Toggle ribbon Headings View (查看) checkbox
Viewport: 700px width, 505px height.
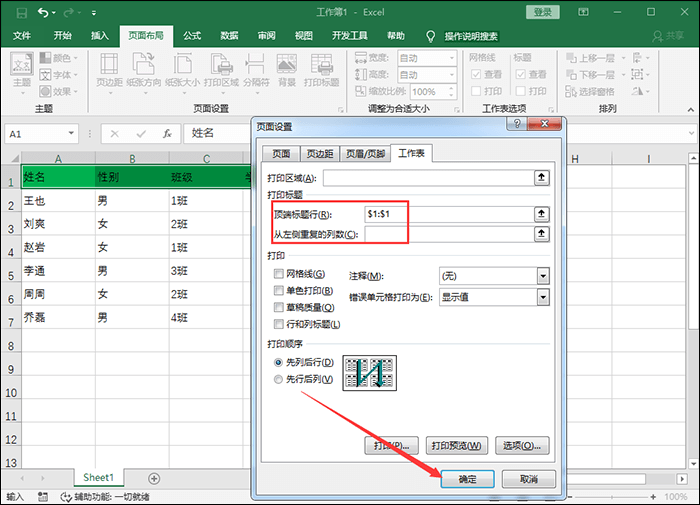[521, 74]
